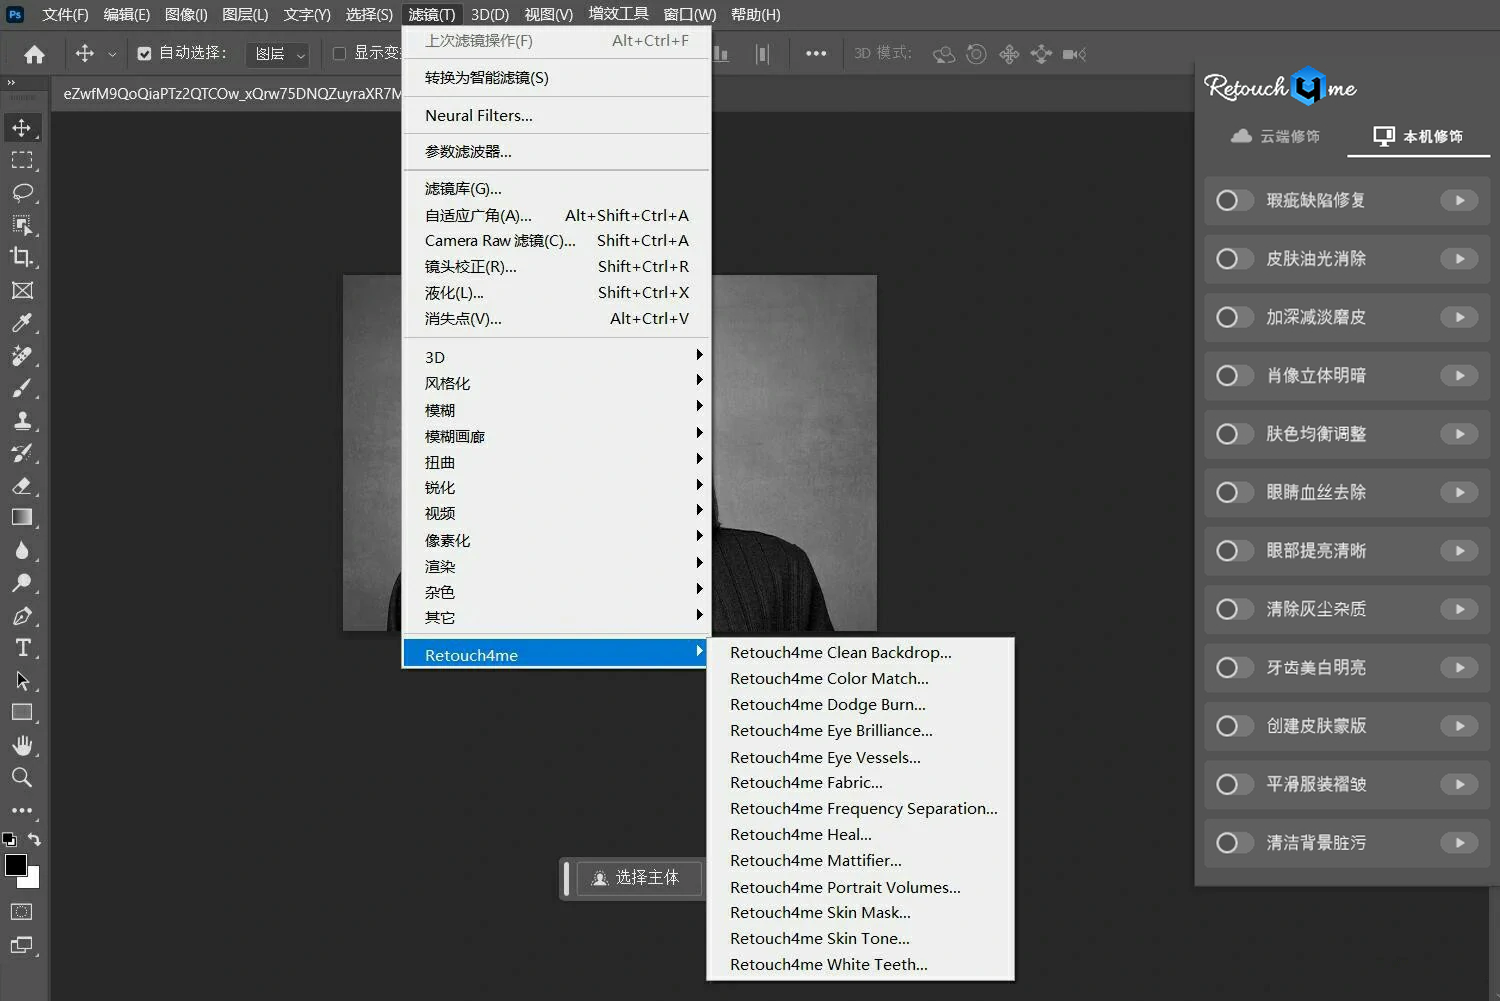
Task: Choose 液化 (Liquify) menu entry
Action: 556,292
